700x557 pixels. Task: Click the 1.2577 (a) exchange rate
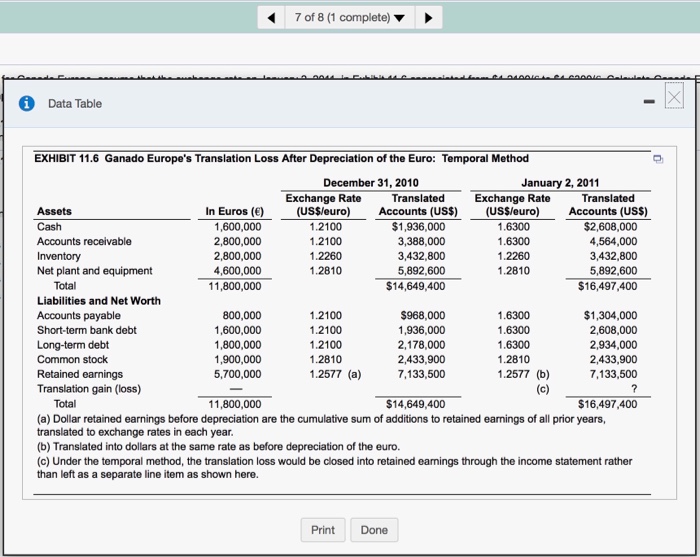335,374
